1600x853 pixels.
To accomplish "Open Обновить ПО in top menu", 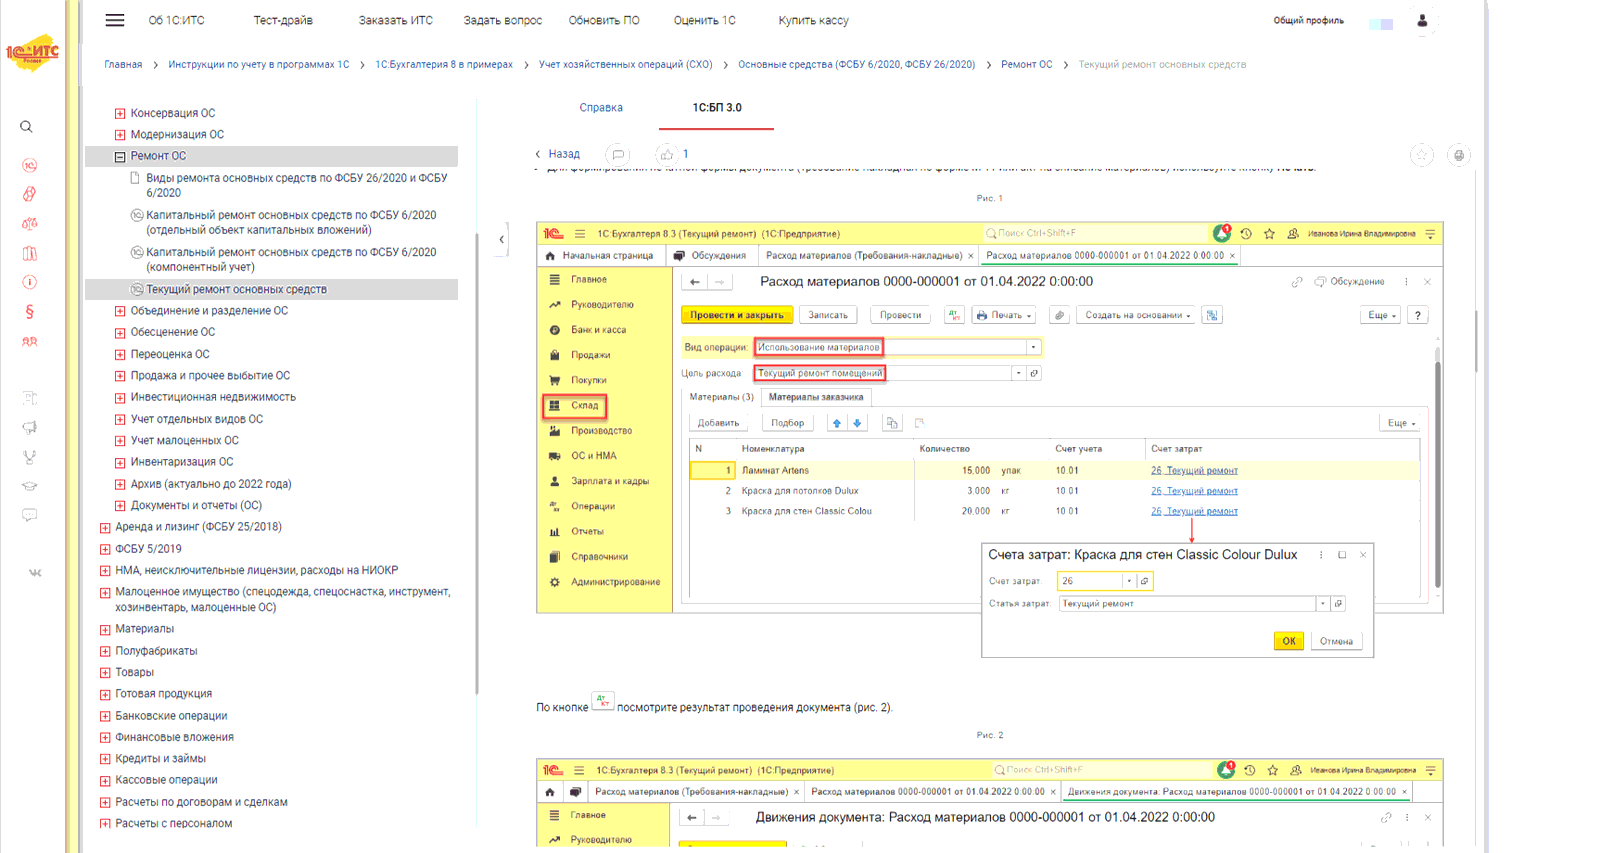I will [604, 20].
